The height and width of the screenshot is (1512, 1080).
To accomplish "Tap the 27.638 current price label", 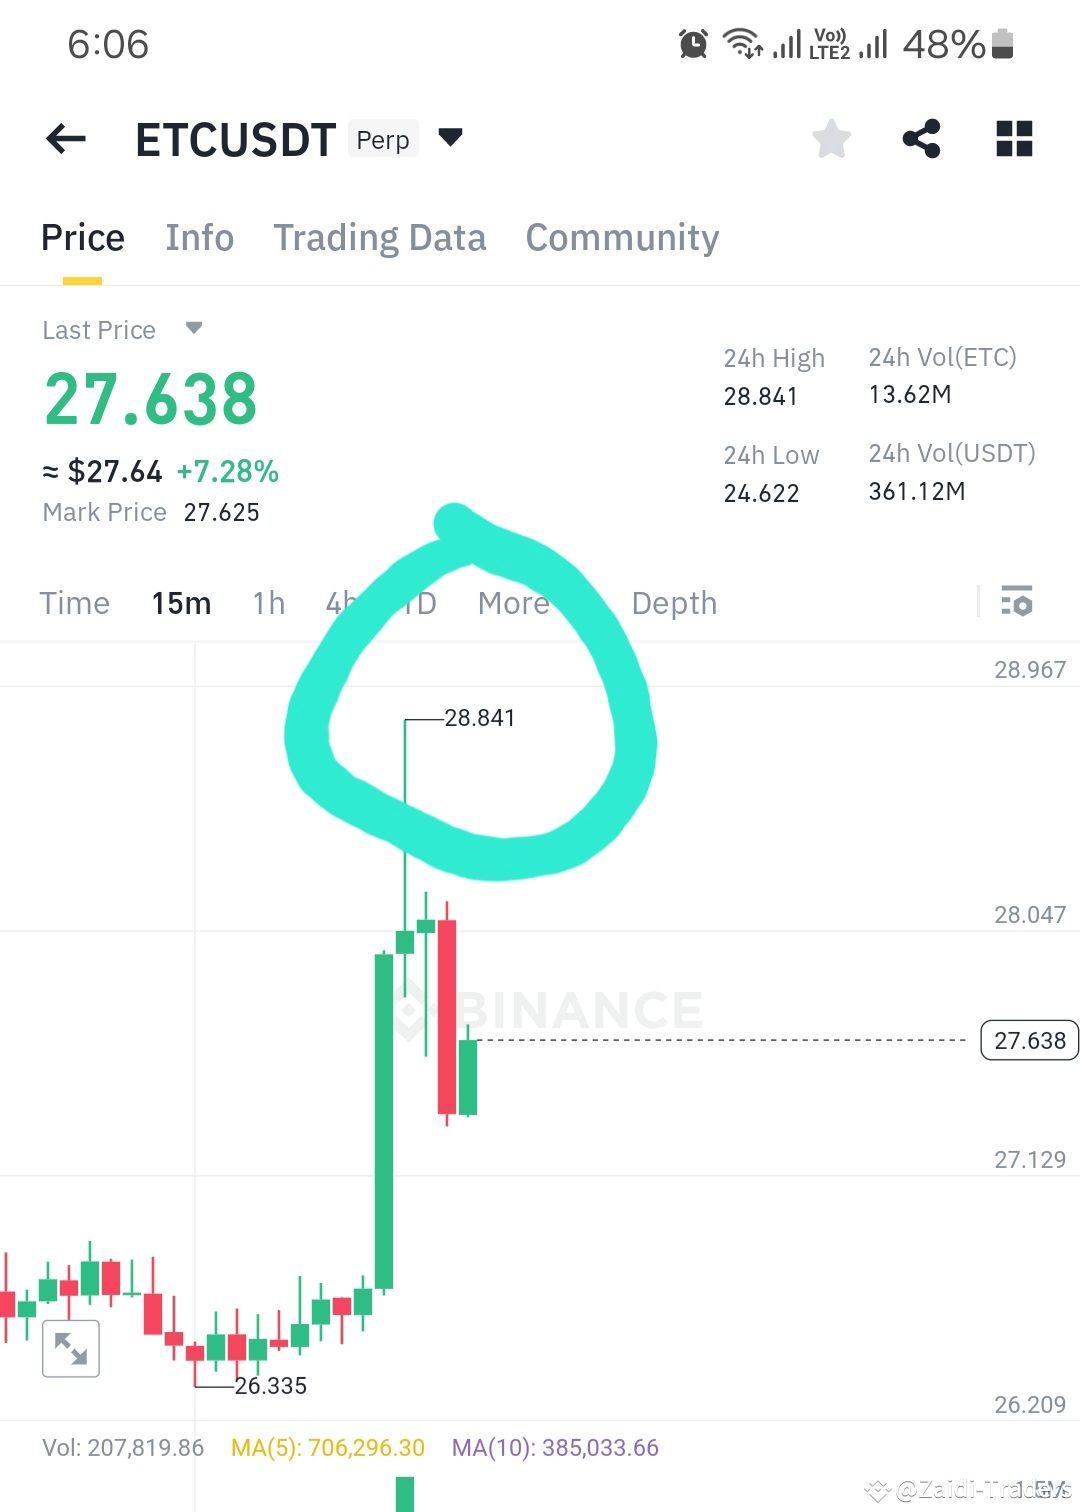I will click(1028, 1040).
